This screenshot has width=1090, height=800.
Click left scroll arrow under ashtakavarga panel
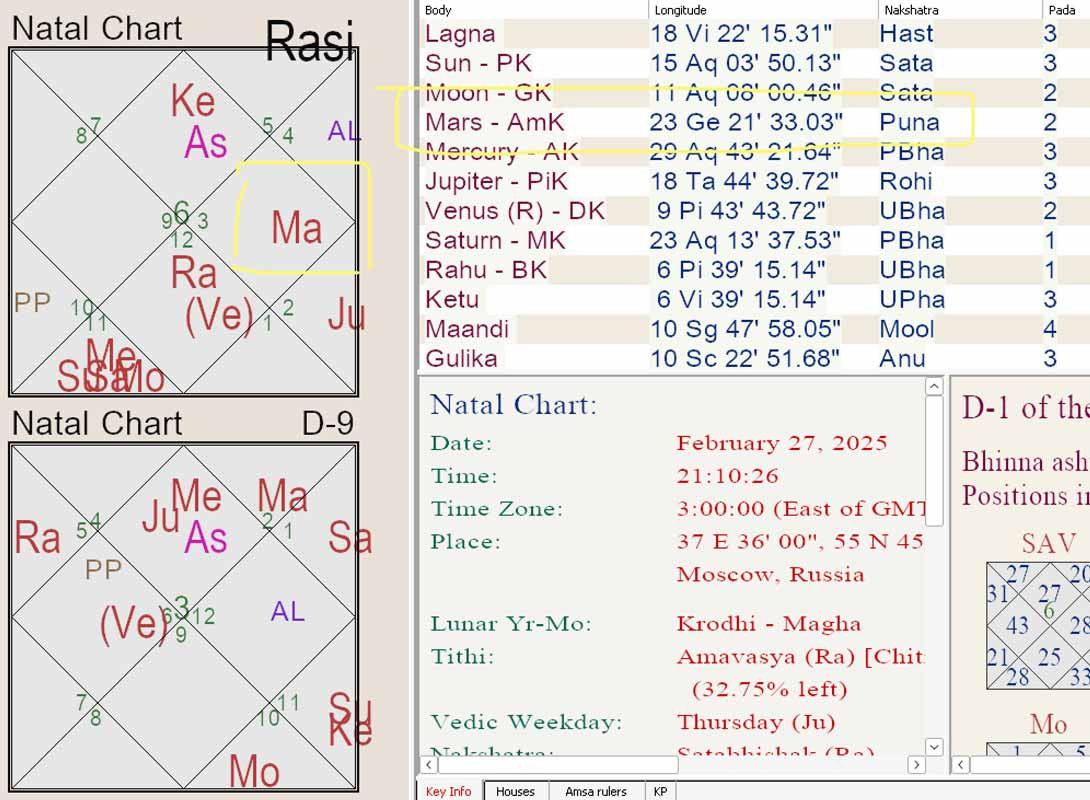pos(962,765)
